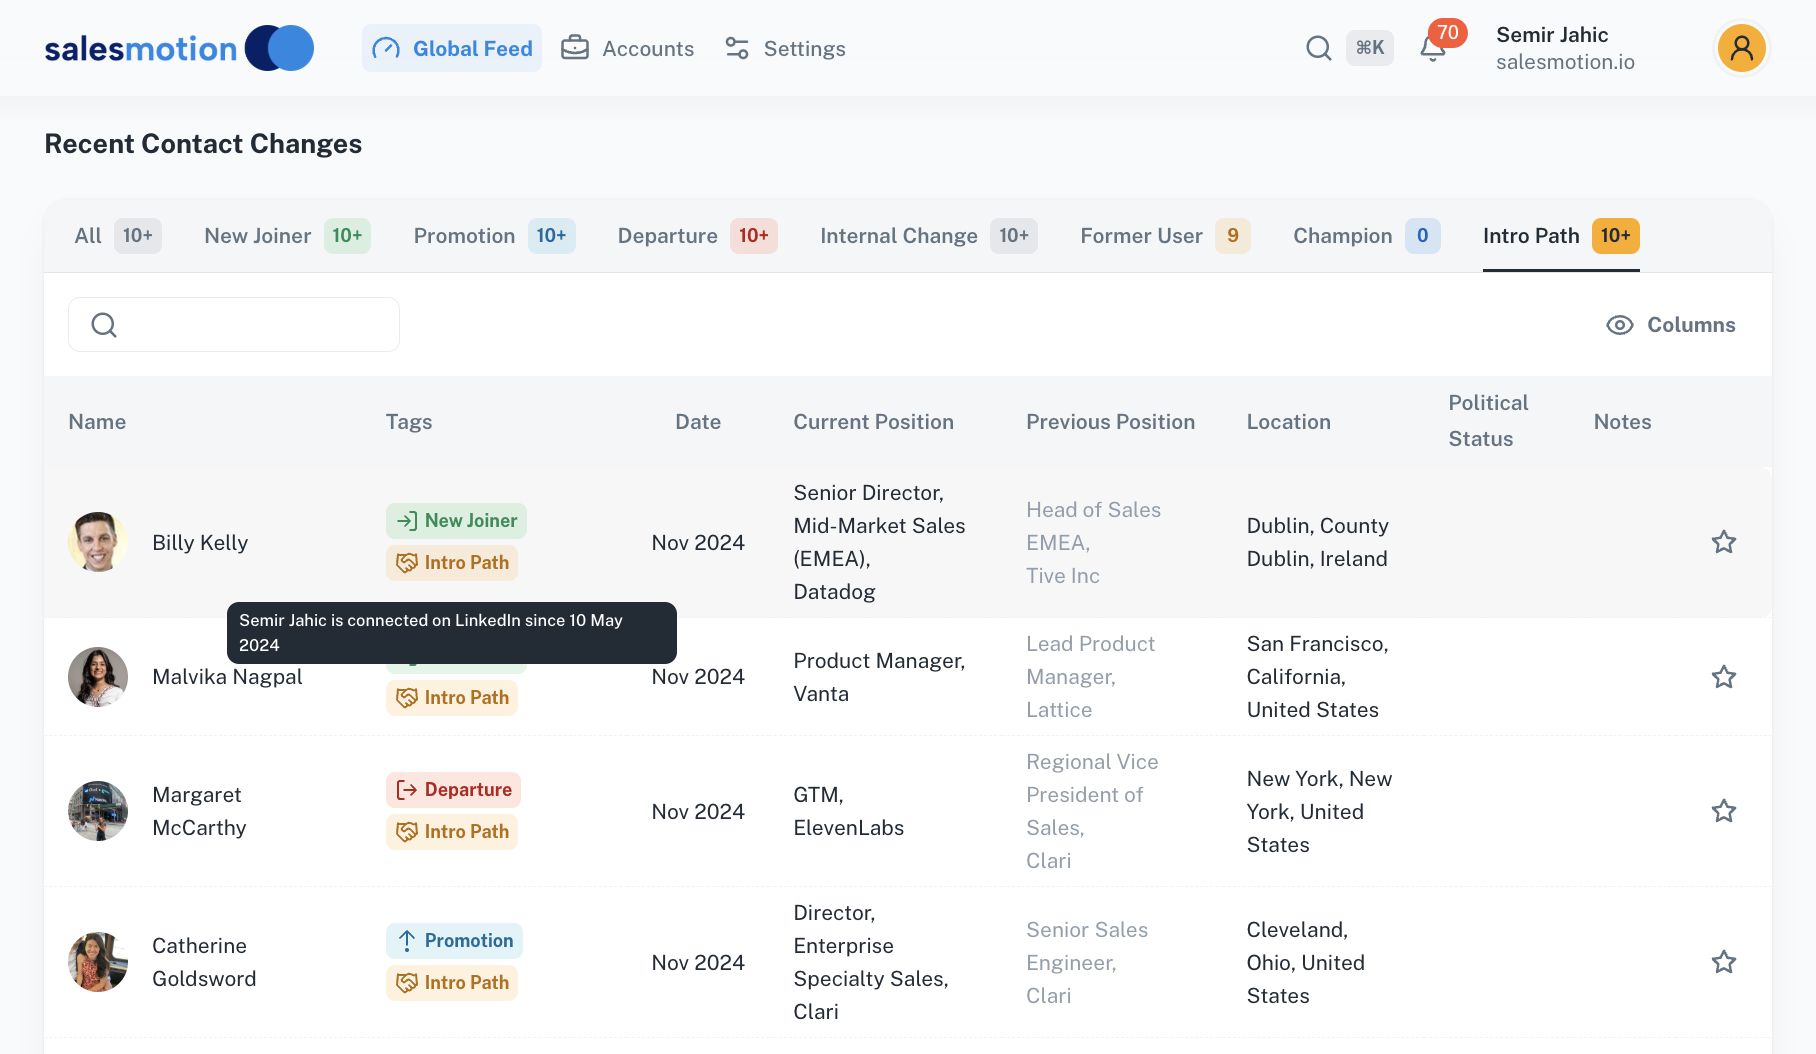Click Billy Kelly's Intro Path tag

pos(452,563)
